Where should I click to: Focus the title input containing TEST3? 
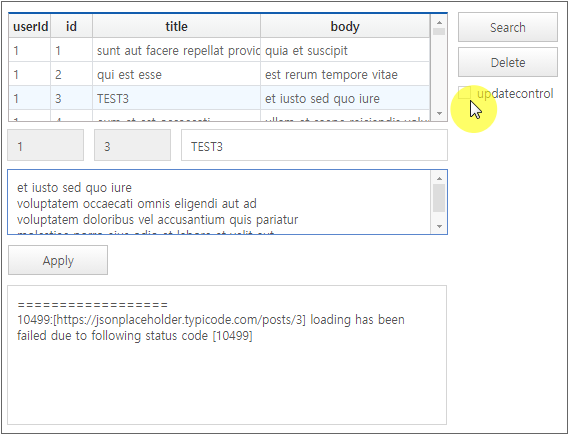(314, 145)
